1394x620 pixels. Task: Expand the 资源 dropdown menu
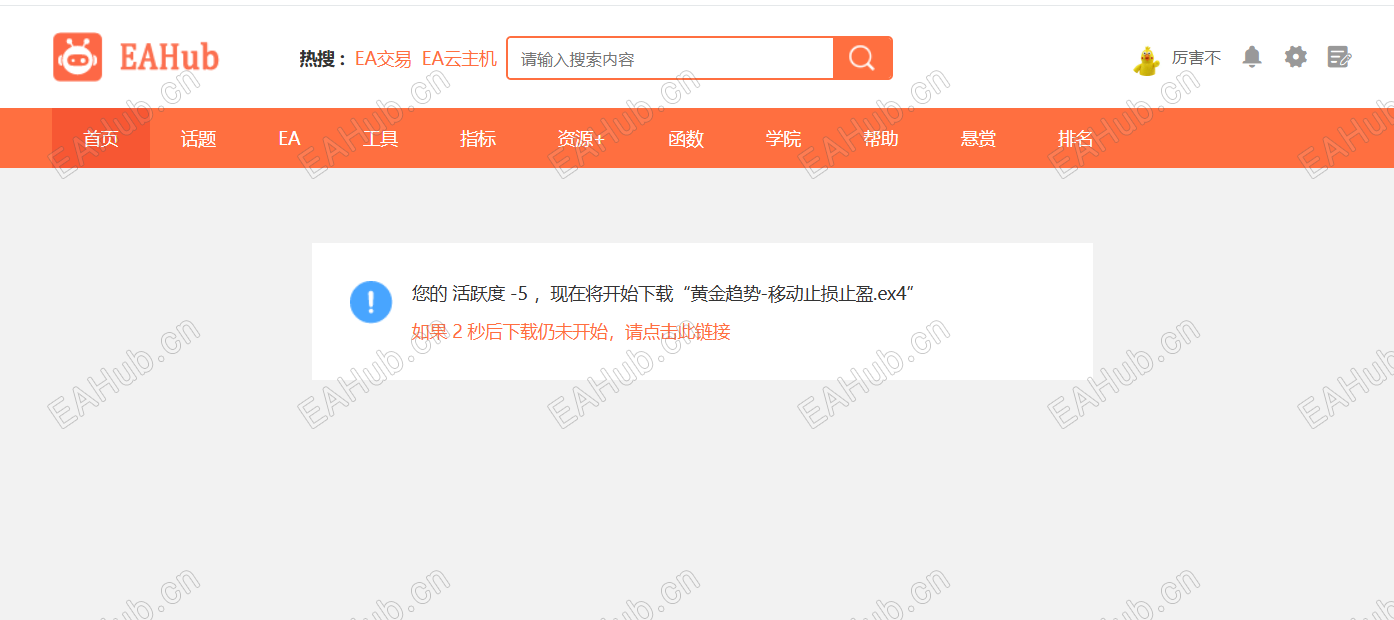tap(581, 139)
